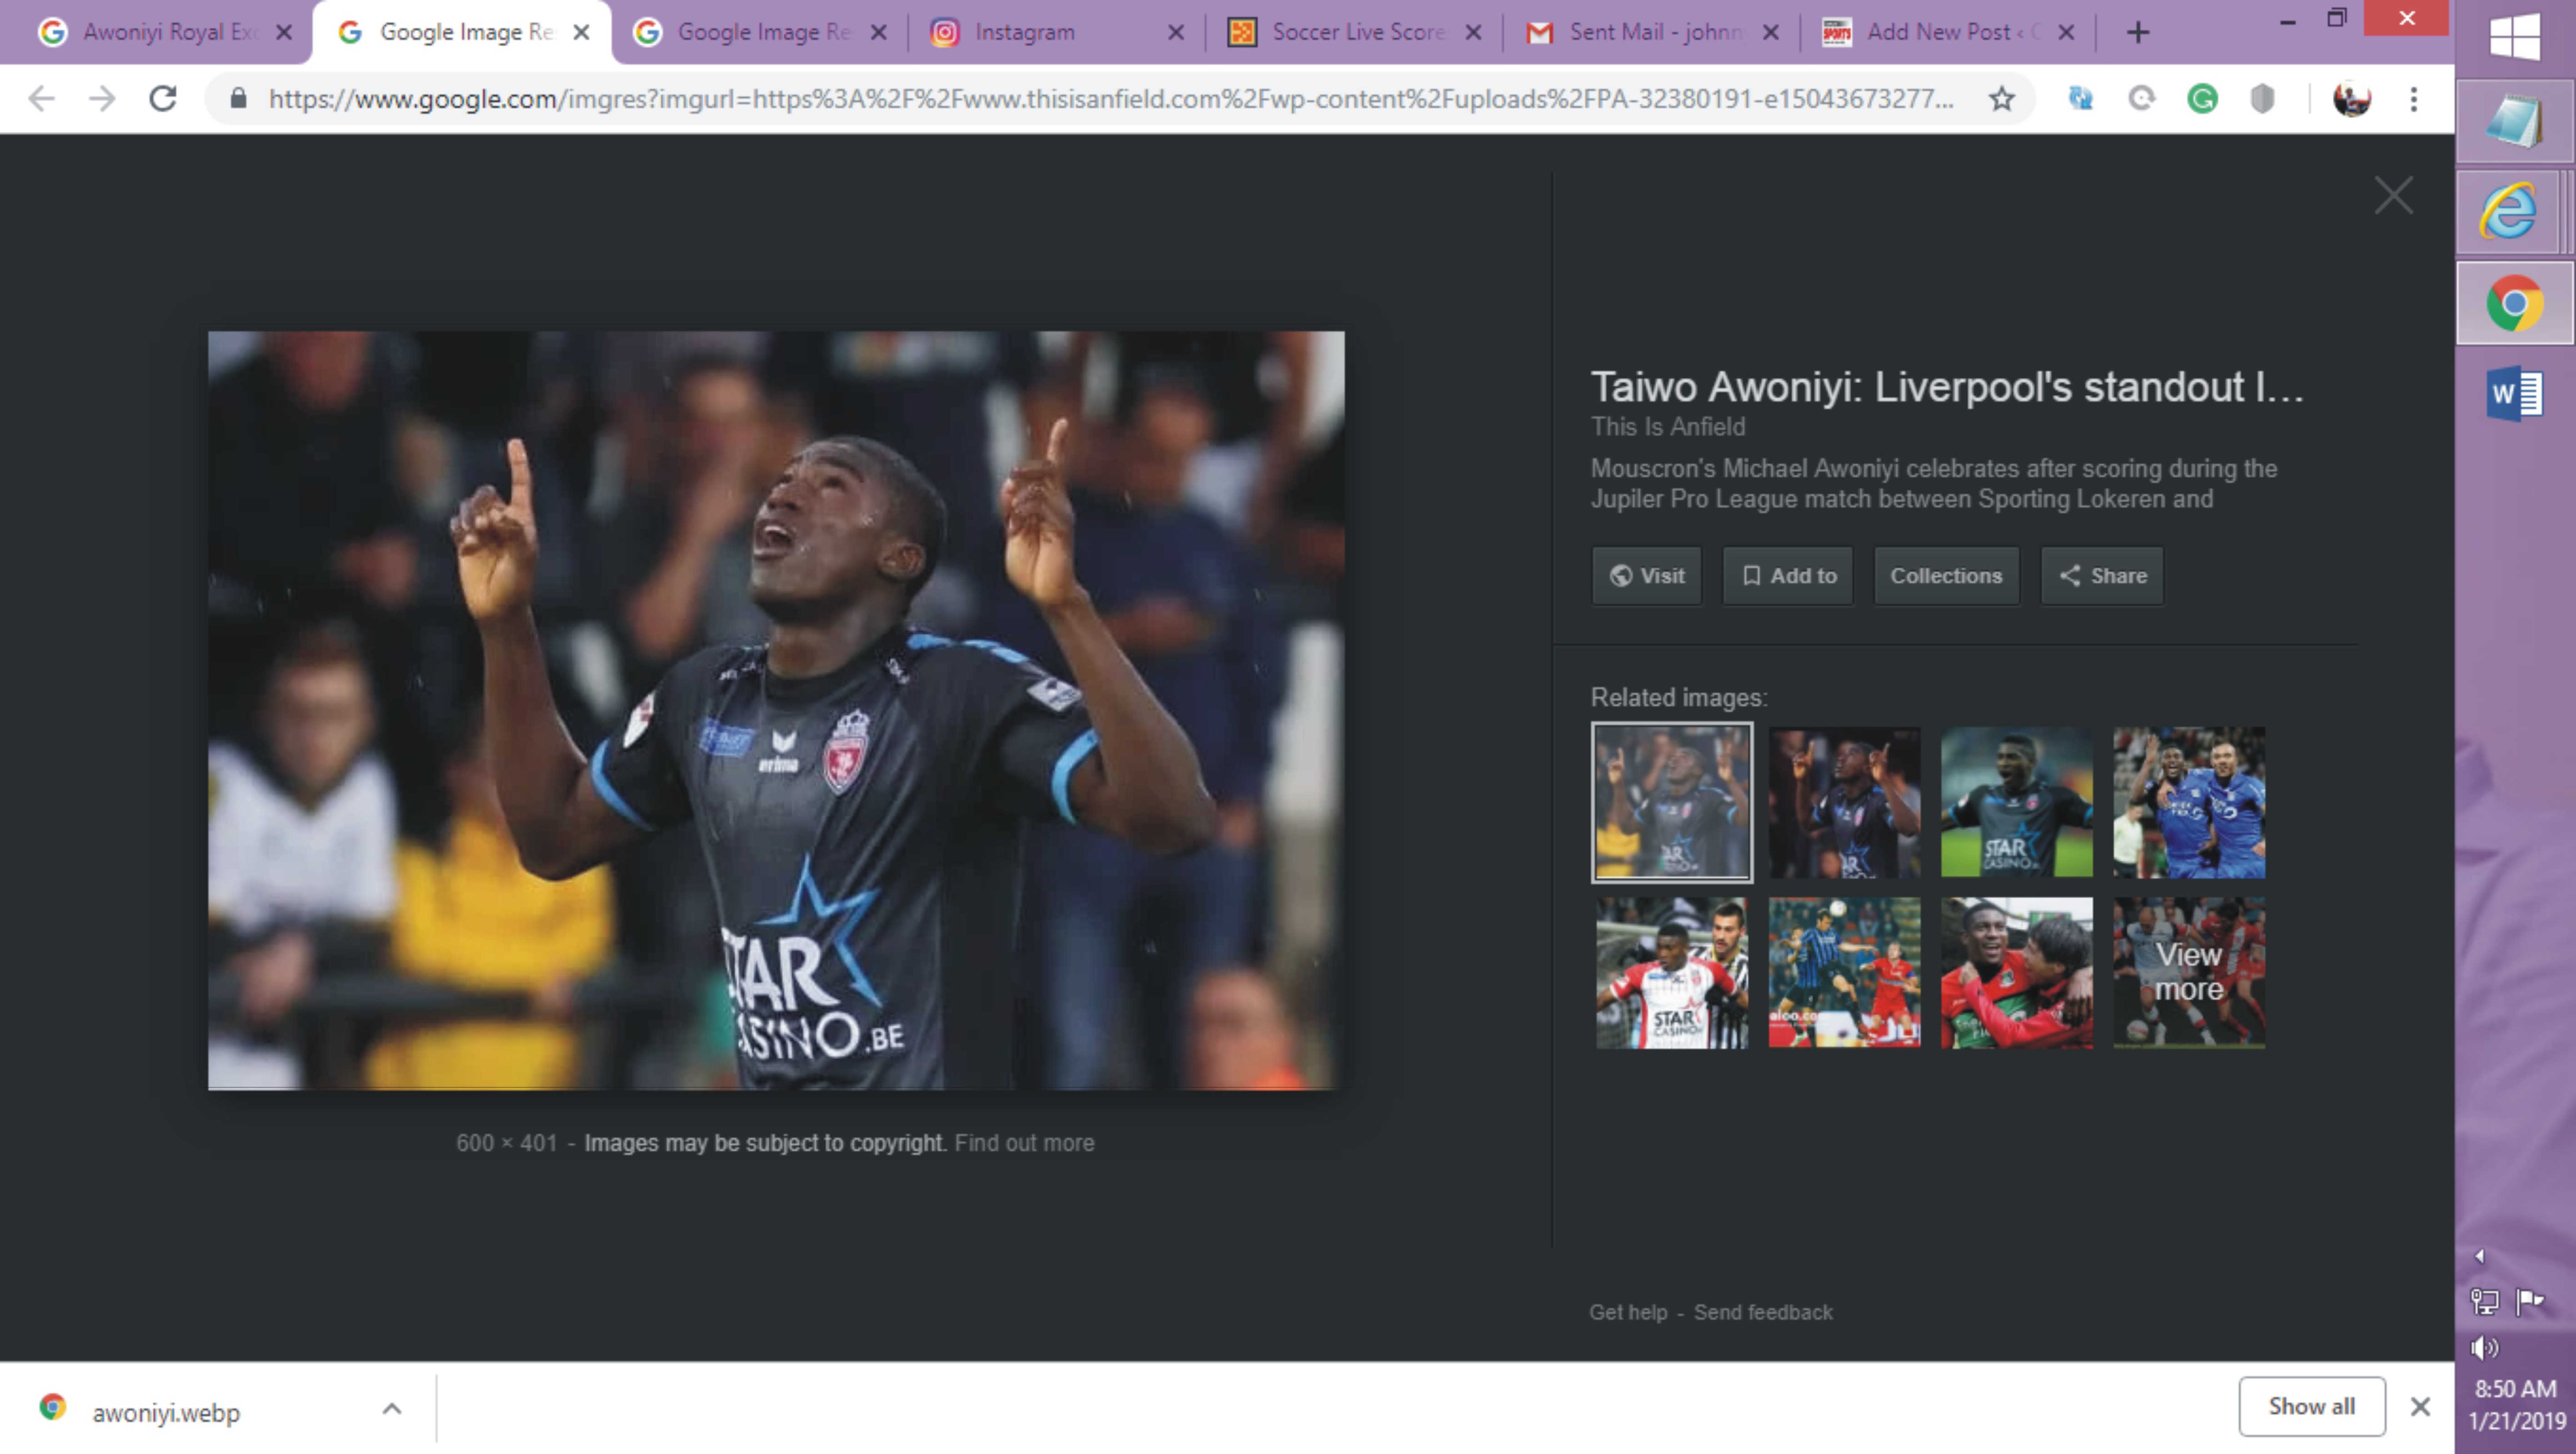Bookmark this page with star icon
This screenshot has height=1454, width=2576.
pos(2001,98)
